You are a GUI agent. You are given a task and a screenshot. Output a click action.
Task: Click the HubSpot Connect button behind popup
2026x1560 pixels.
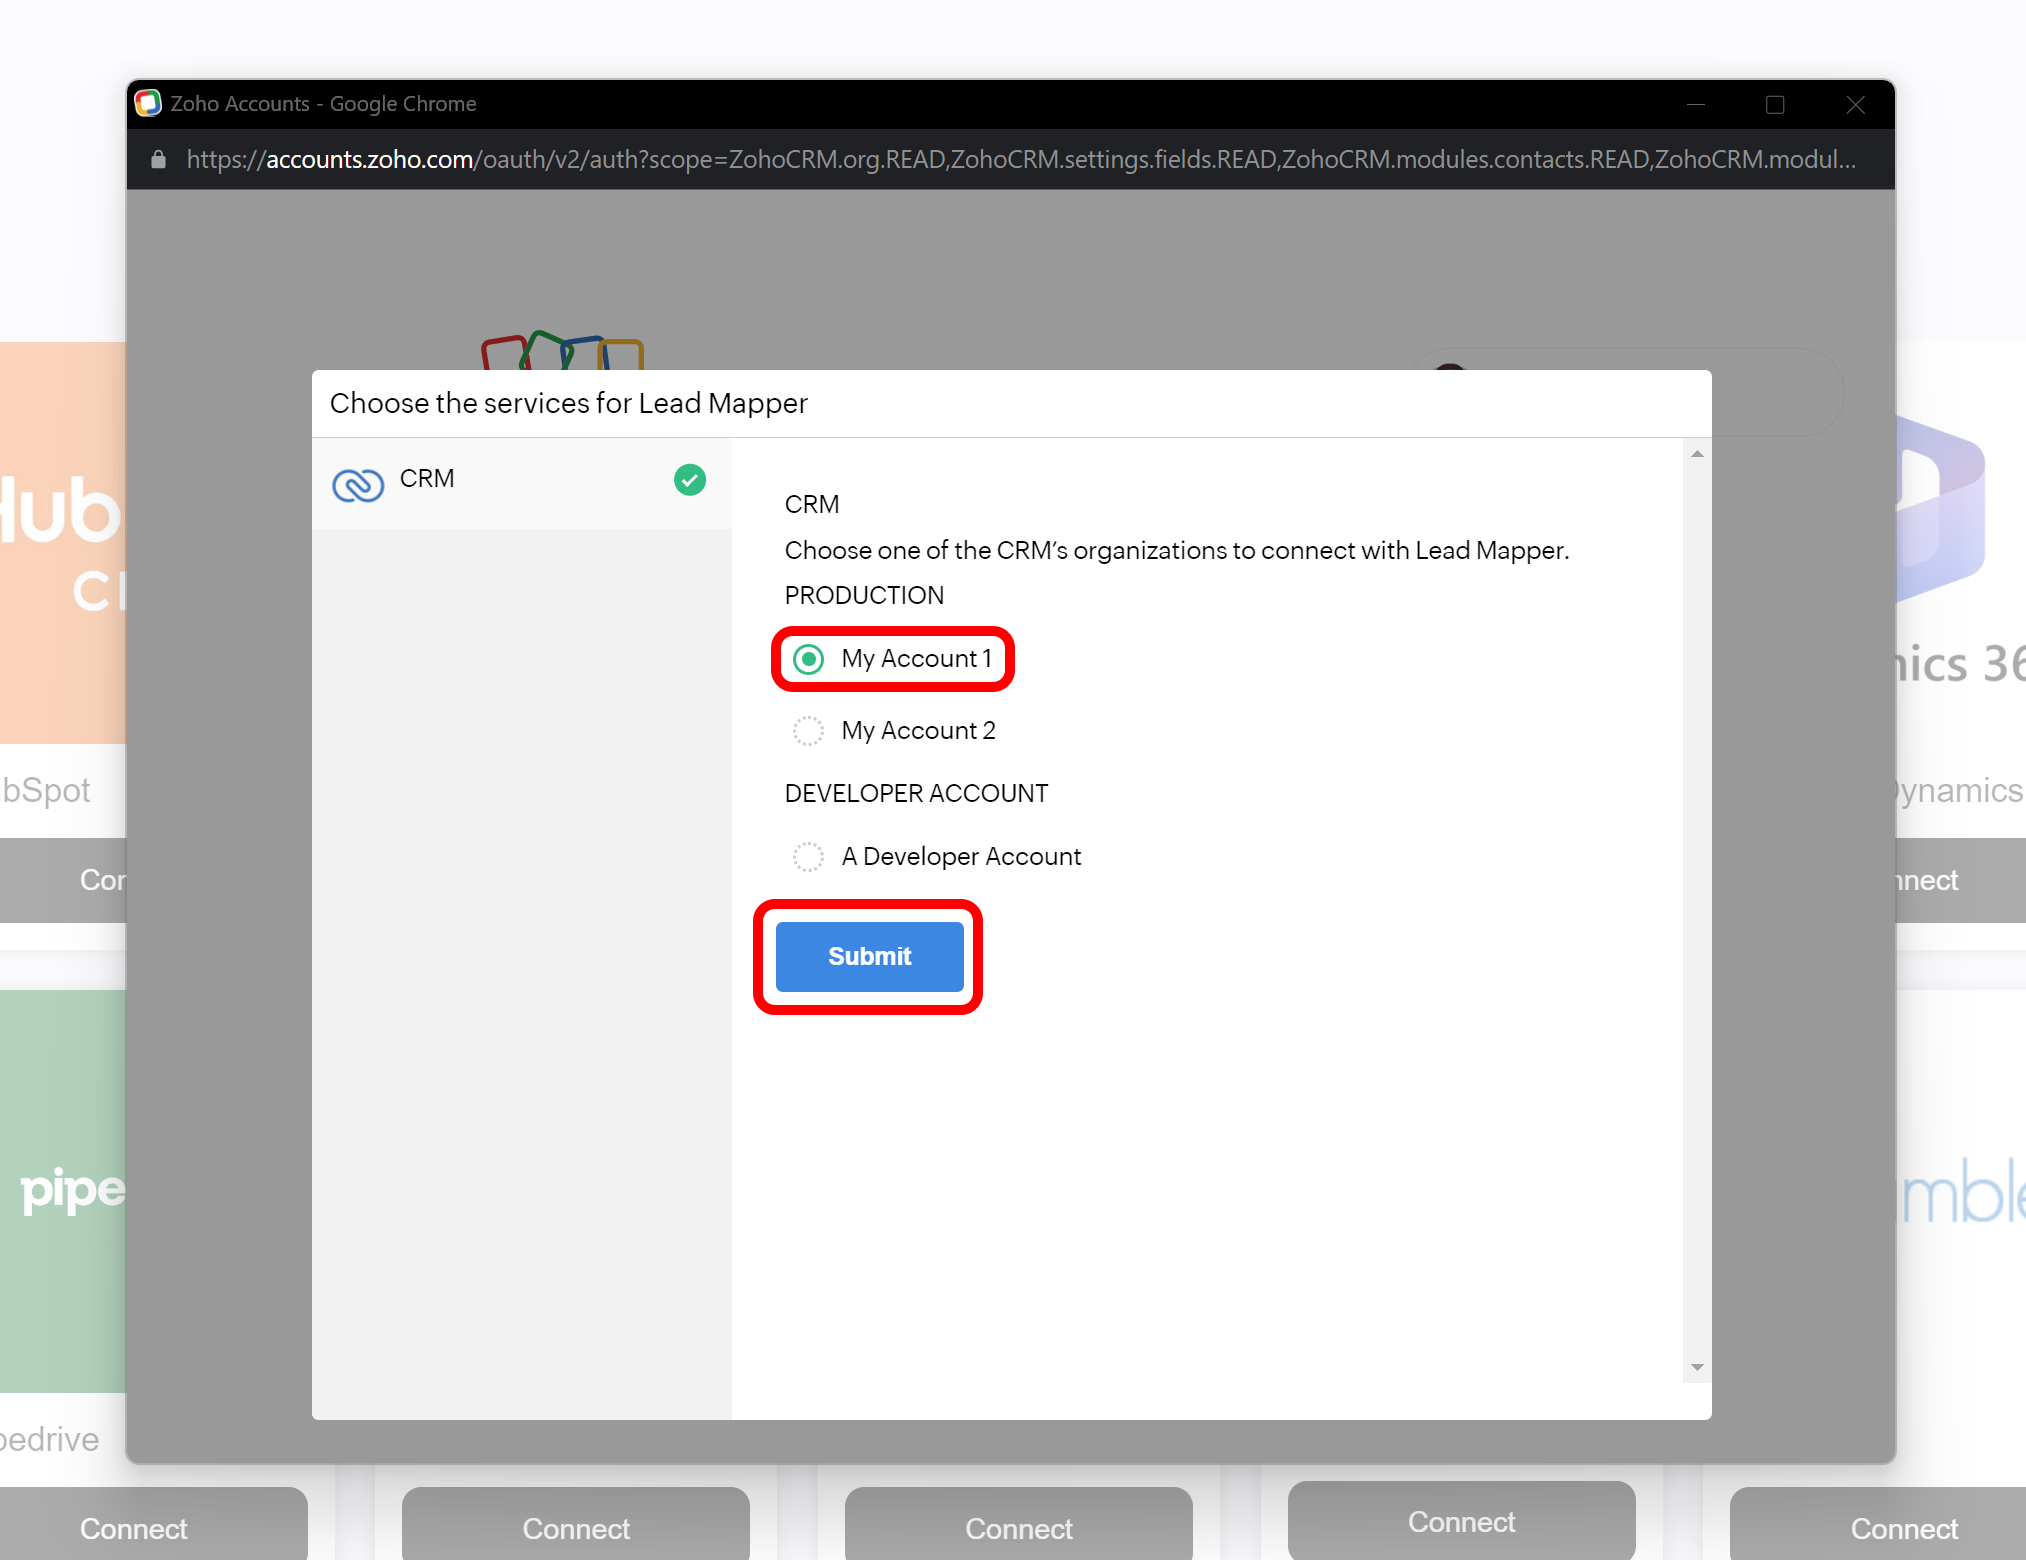63,880
